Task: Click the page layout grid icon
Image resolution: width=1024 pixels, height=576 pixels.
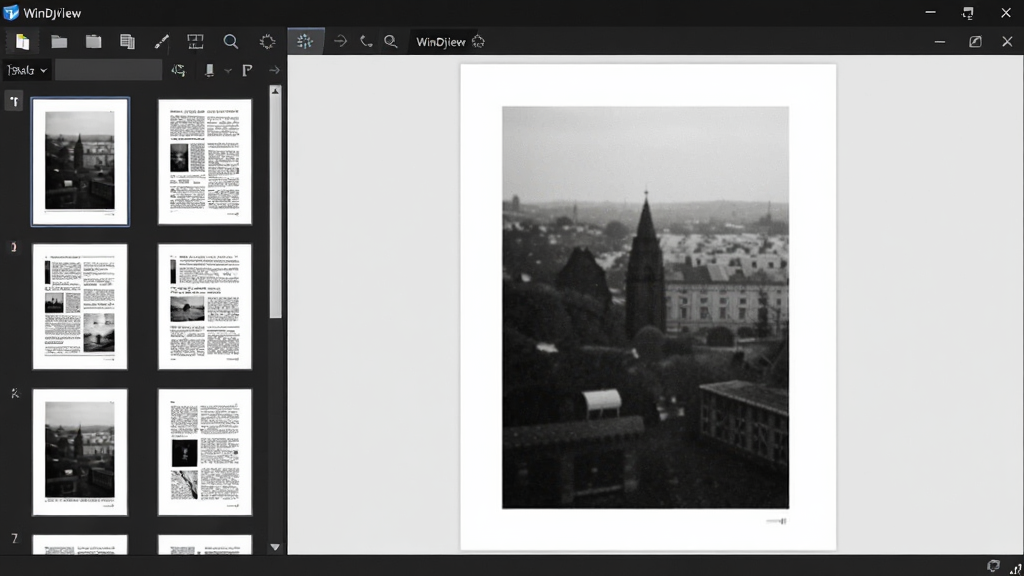Action: (x=195, y=42)
